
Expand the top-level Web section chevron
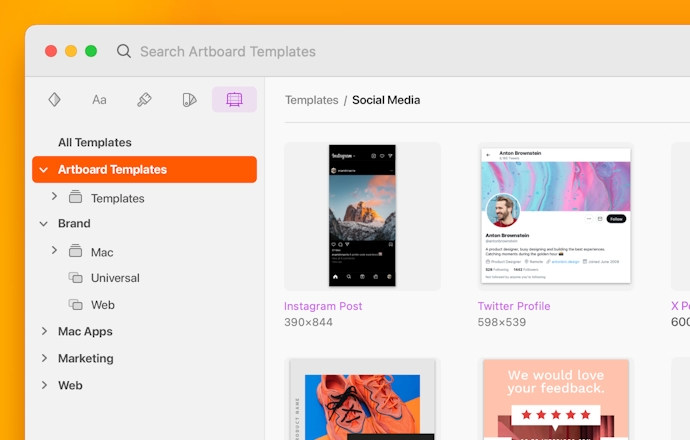[x=44, y=385]
